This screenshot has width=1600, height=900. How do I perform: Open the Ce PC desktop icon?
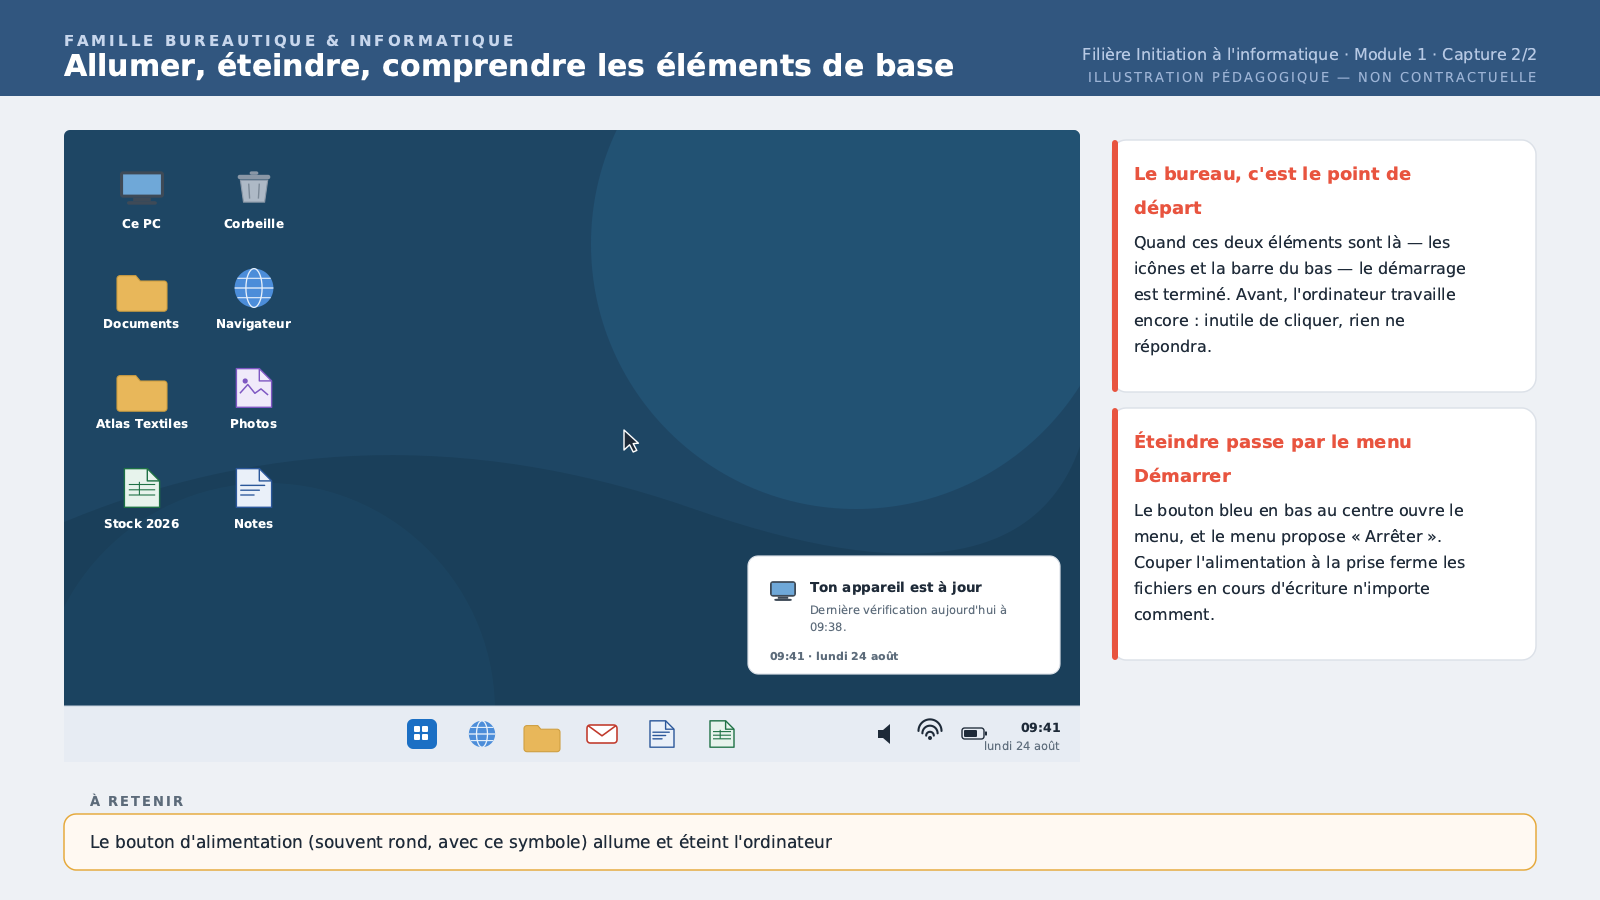pyautogui.click(x=141, y=199)
